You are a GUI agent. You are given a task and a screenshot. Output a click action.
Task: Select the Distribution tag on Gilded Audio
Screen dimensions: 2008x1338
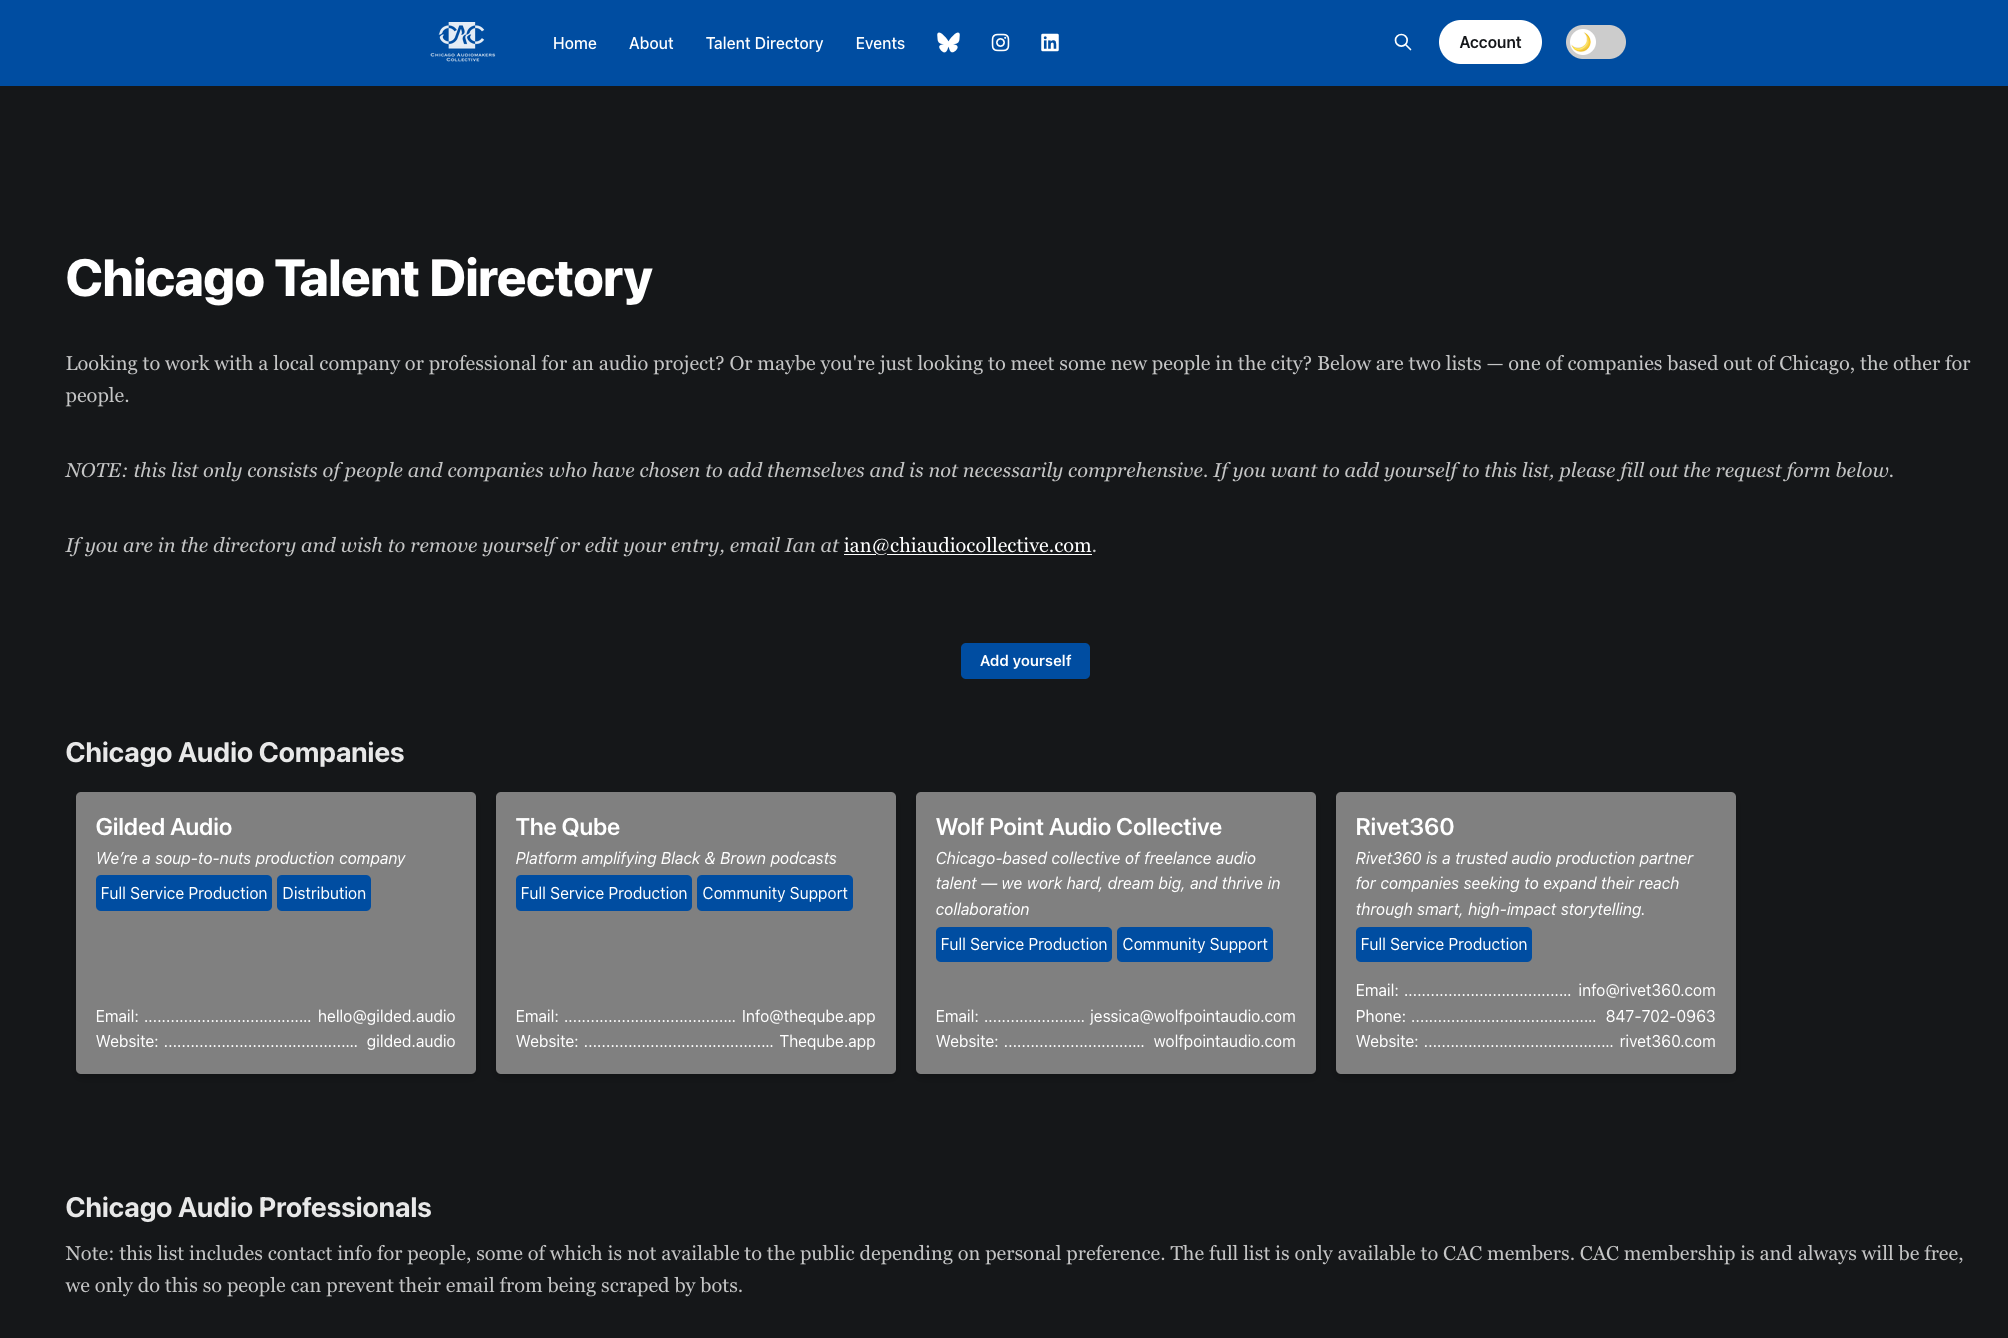pyautogui.click(x=324, y=893)
